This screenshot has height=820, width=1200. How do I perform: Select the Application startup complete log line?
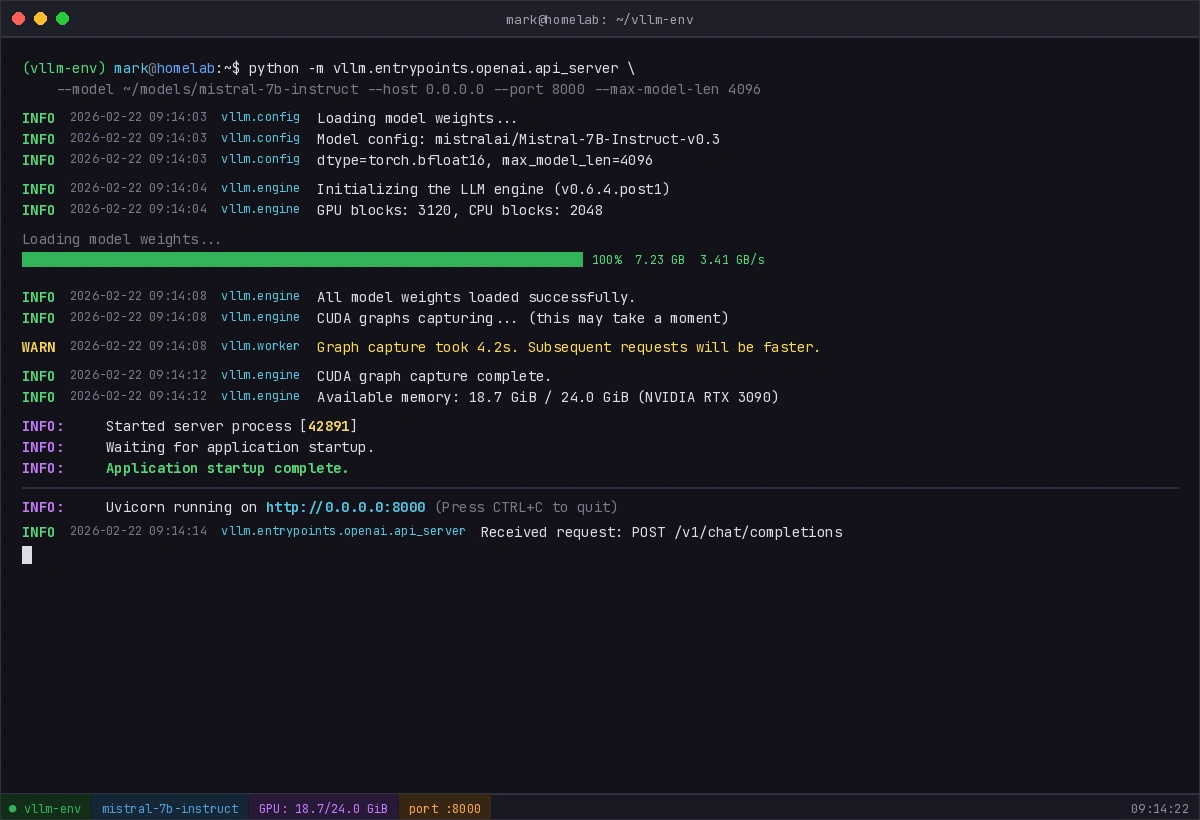tap(227, 468)
